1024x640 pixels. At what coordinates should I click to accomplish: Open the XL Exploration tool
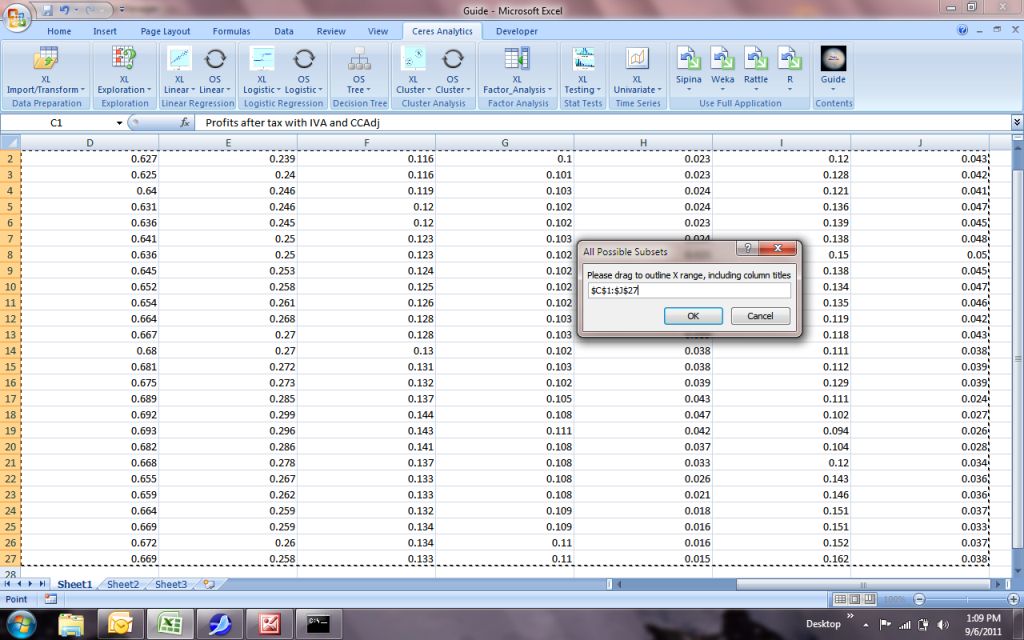coord(124,71)
